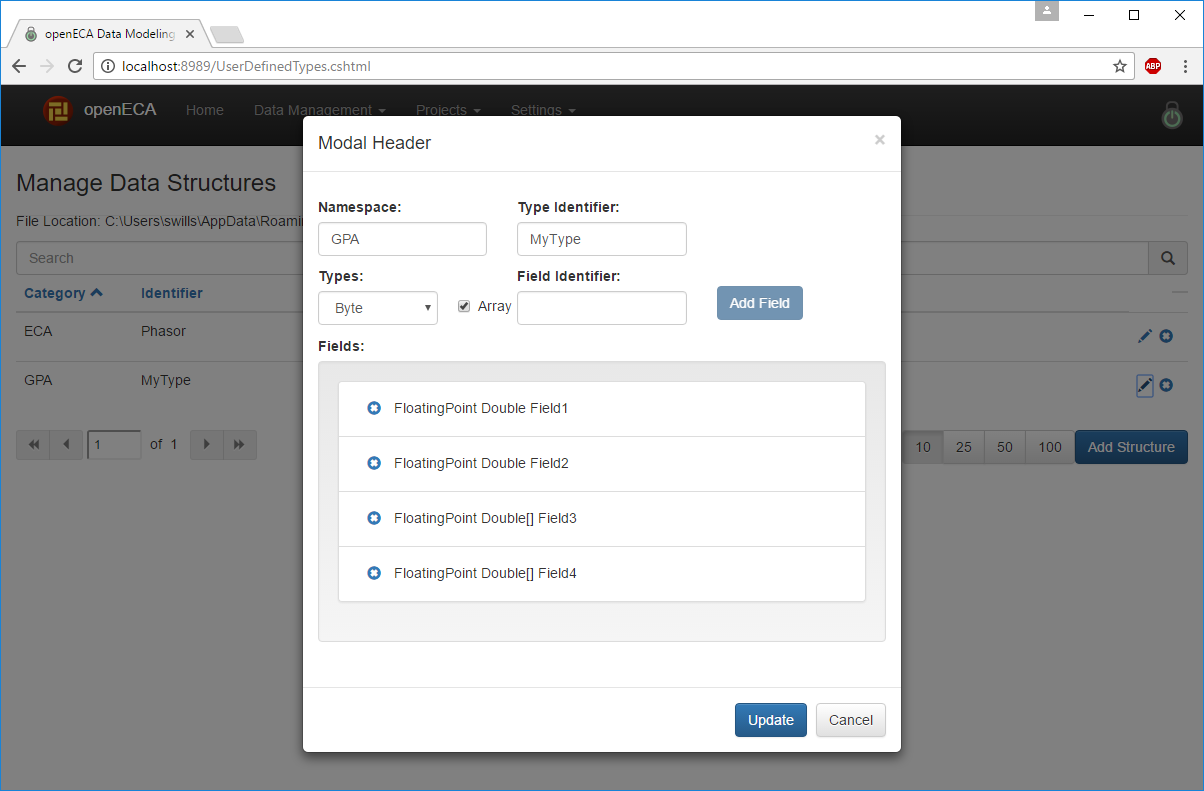Click the AdBlock Plus extension icon

point(1153,66)
